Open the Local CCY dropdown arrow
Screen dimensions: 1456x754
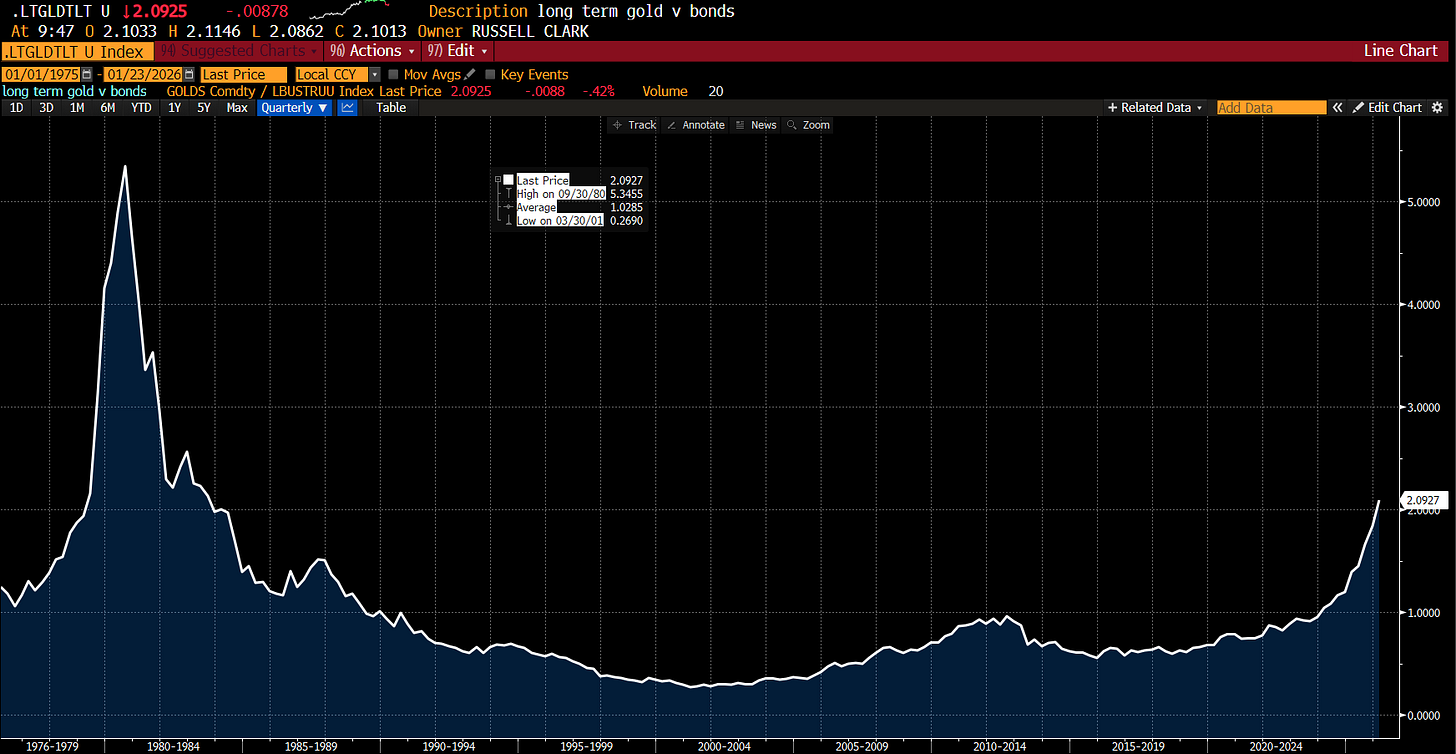(375, 75)
